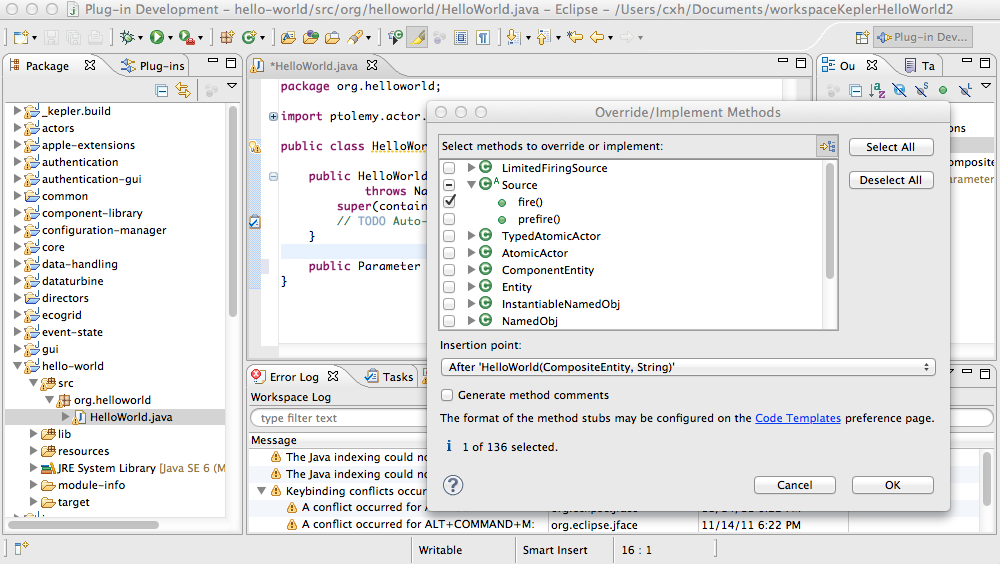Toggle Hide Fields icon in Outline
Viewport: 1000px width, 564px height.
[899, 91]
